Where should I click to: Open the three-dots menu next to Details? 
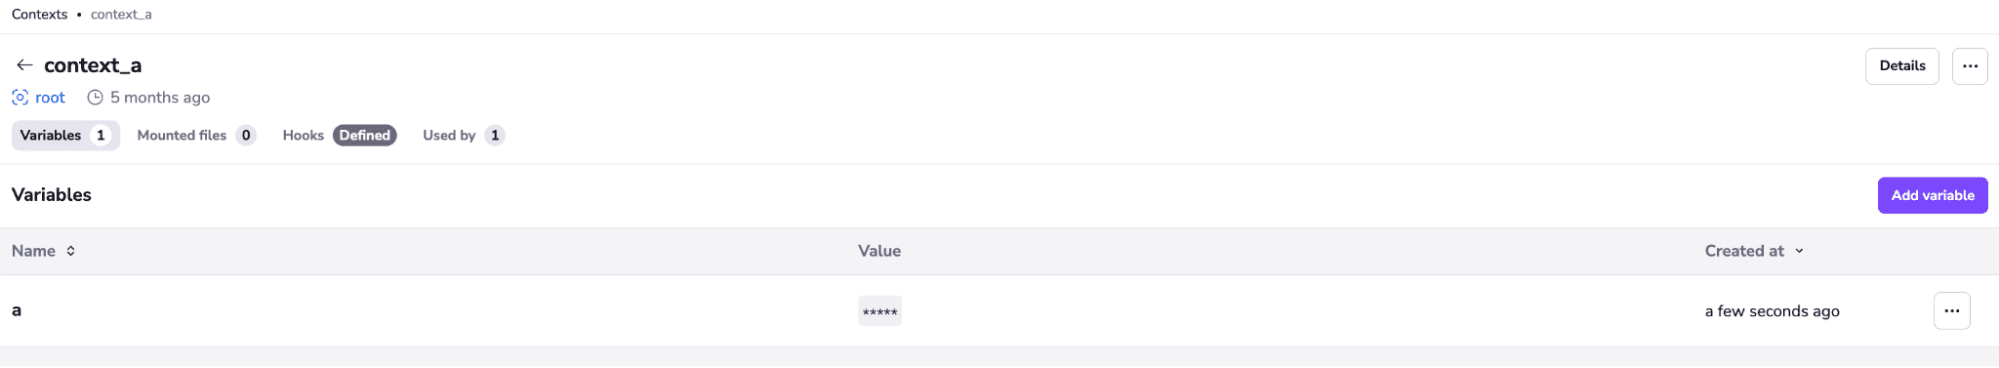tap(1969, 66)
